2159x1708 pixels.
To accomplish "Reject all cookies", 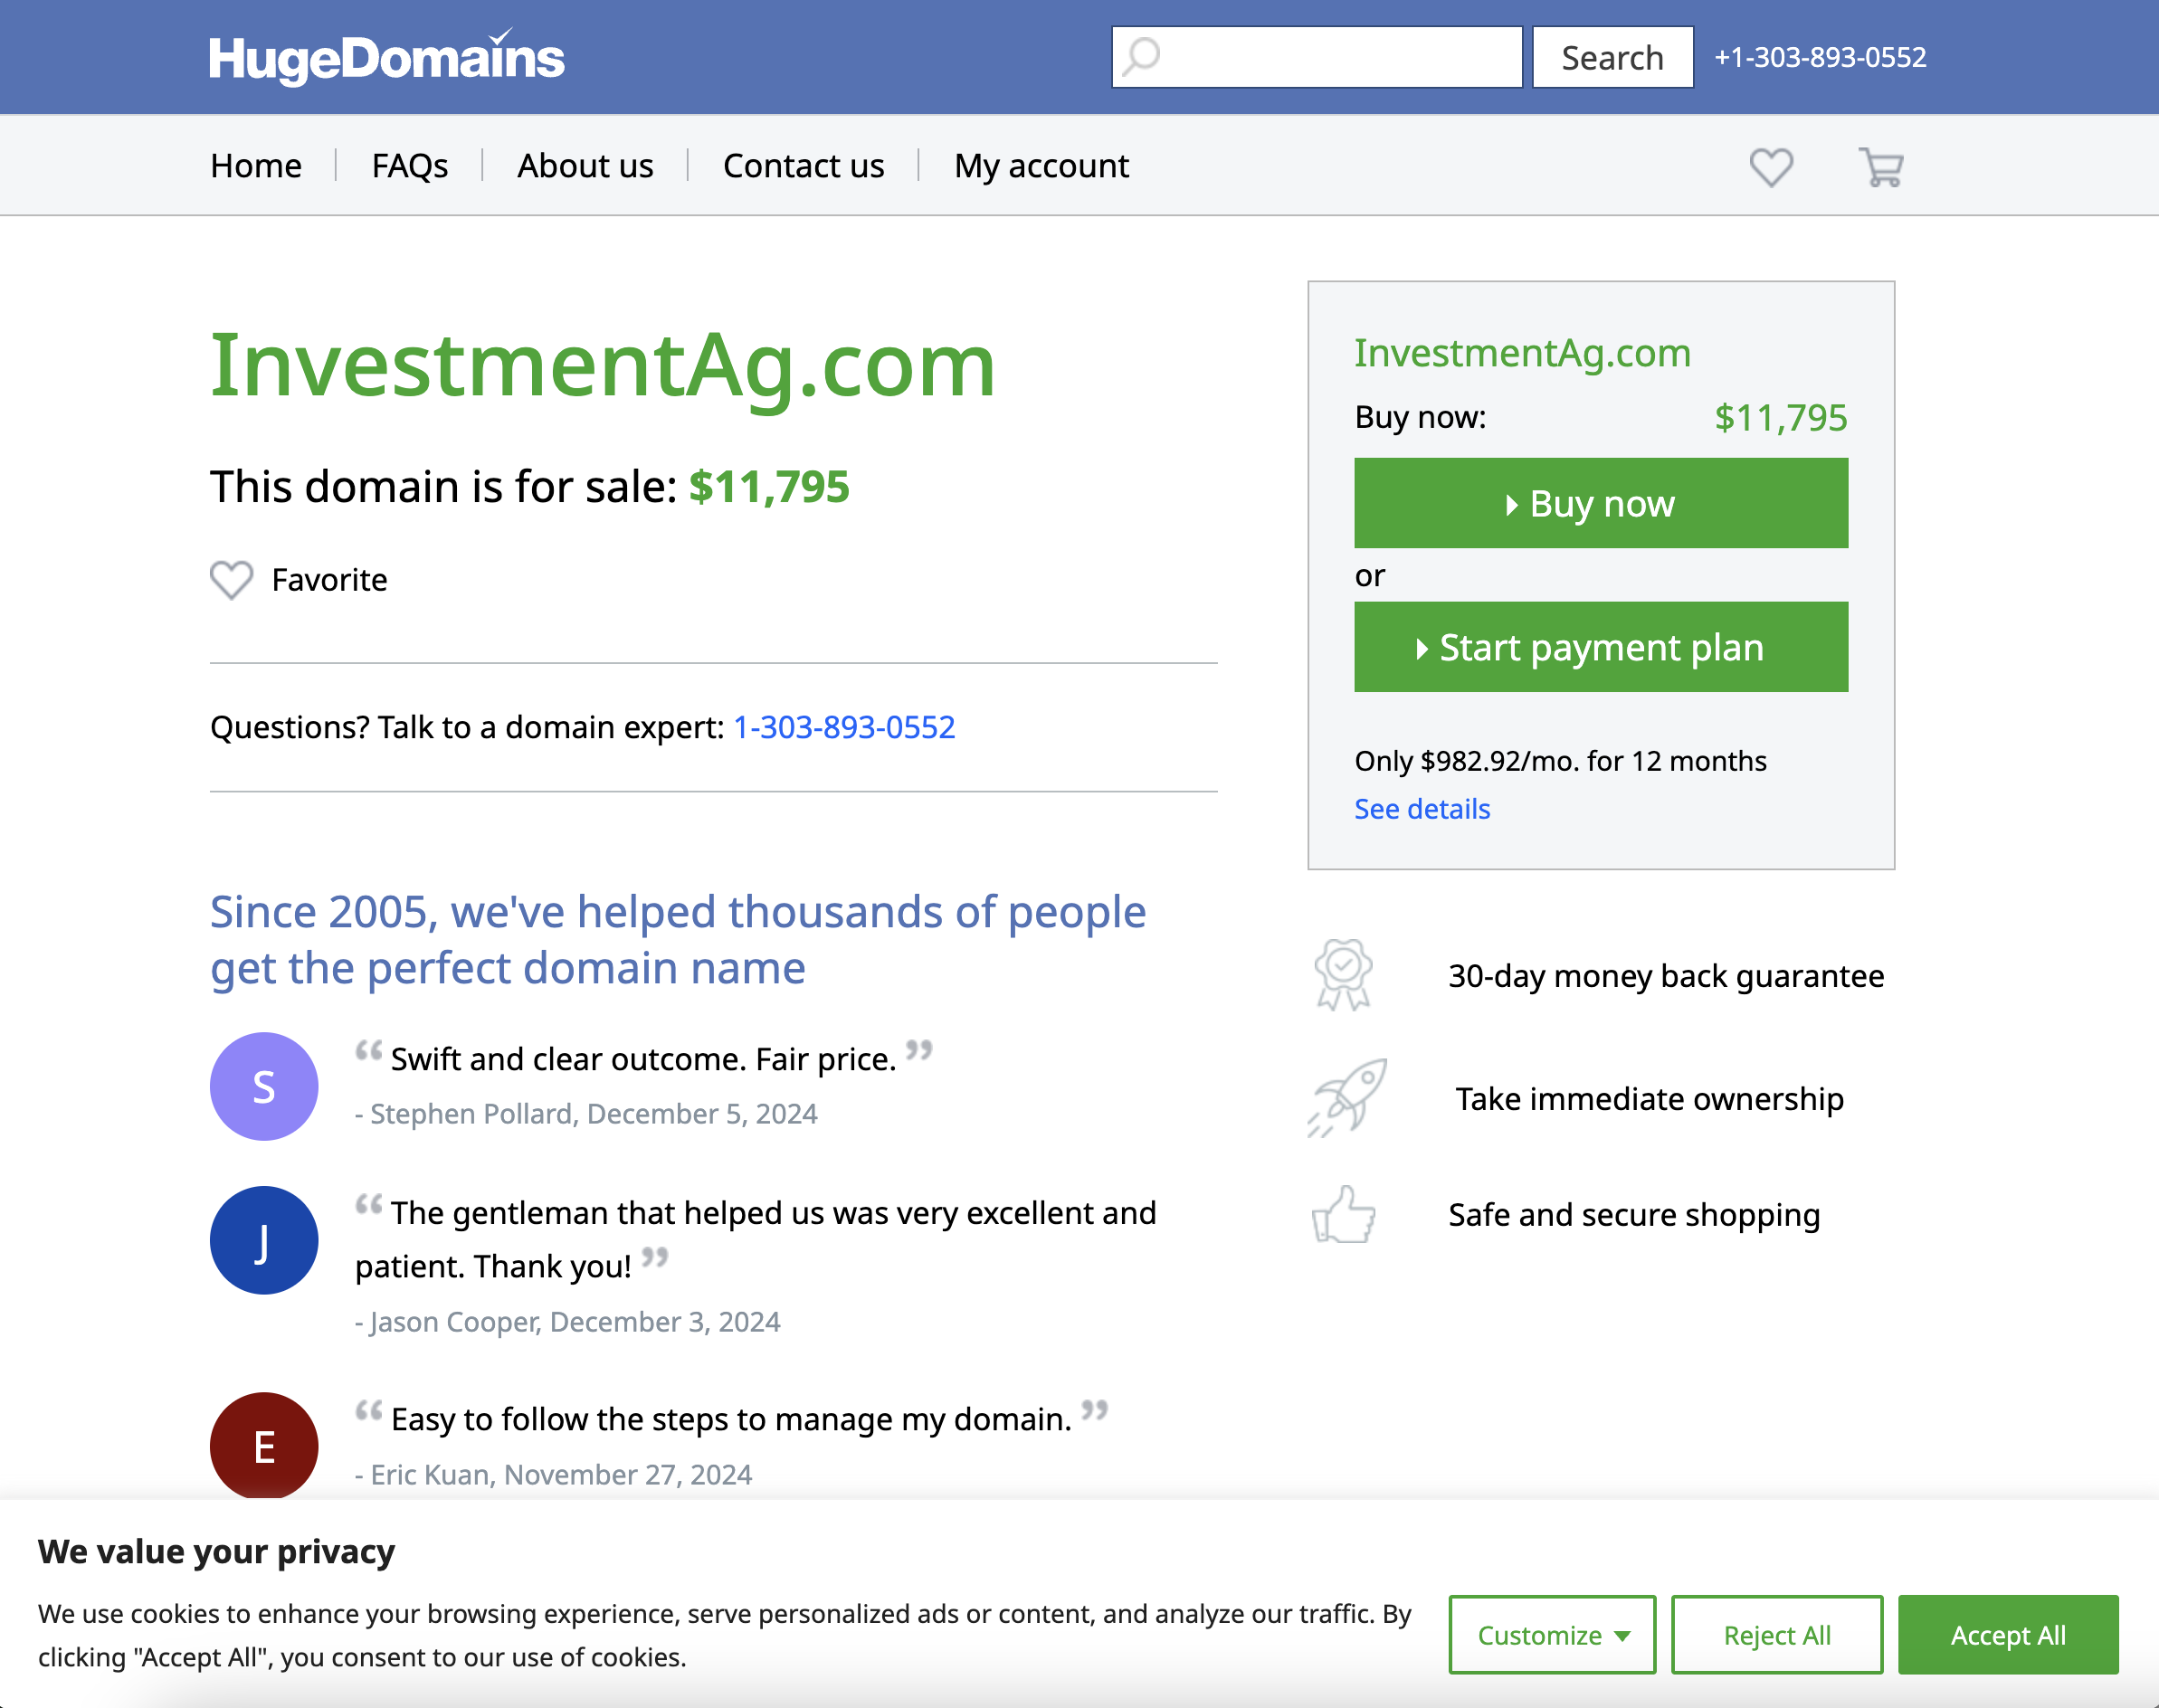I will click(x=1776, y=1634).
